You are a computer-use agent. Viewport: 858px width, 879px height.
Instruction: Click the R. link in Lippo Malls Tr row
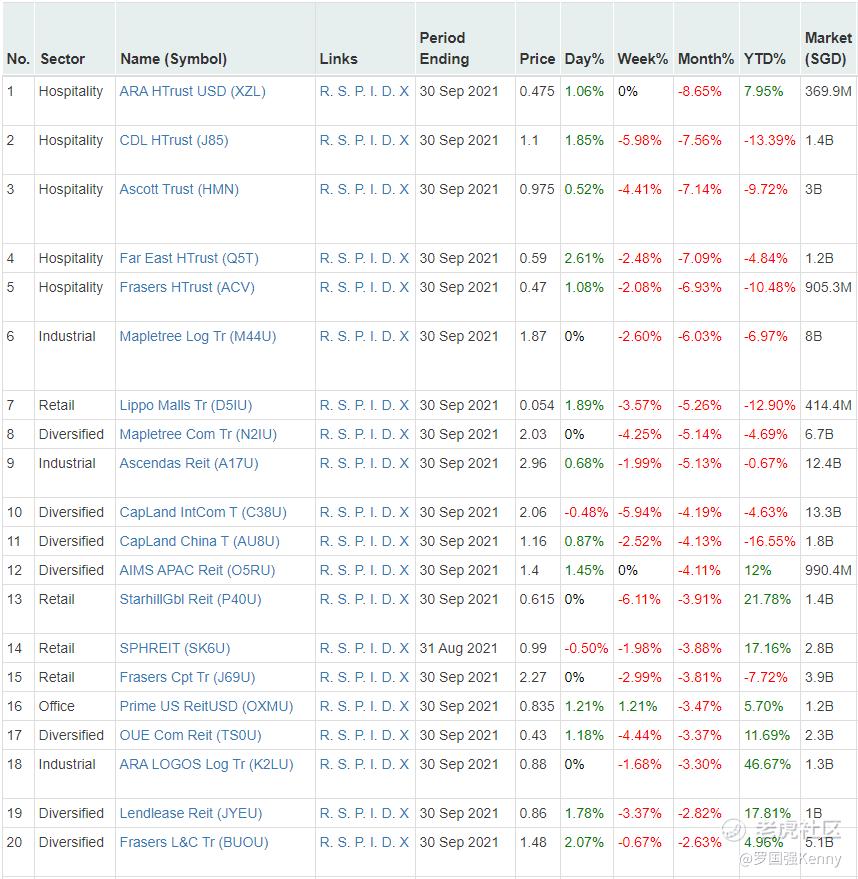[x=326, y=405]
